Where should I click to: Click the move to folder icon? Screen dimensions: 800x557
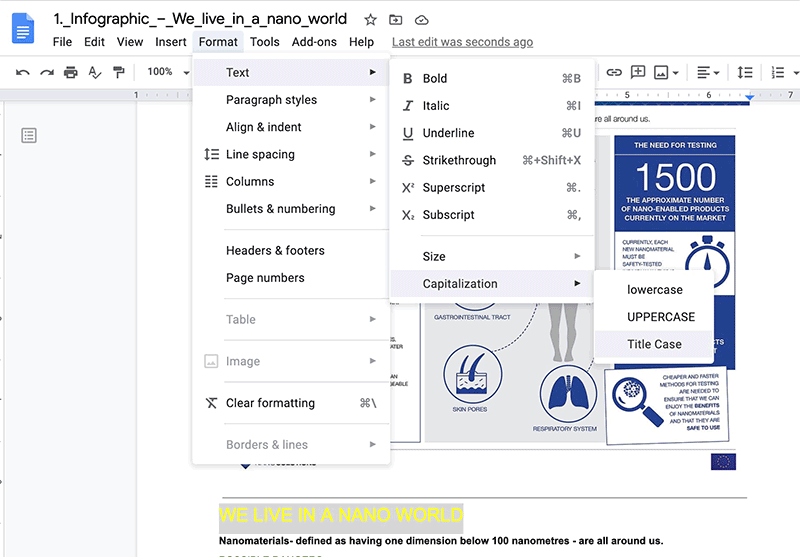[x=395, y=20]
